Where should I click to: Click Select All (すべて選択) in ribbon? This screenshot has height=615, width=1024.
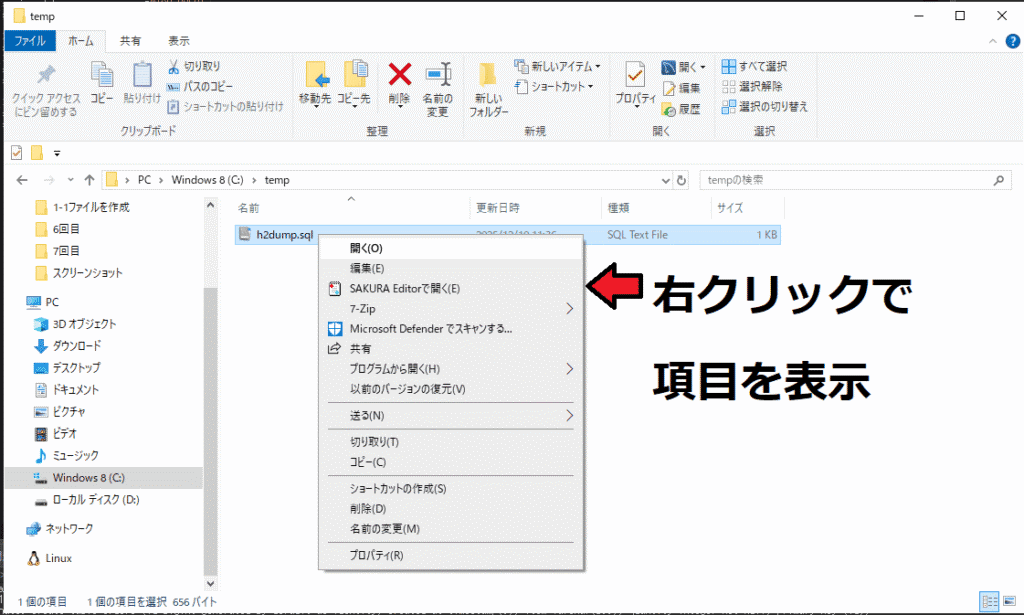click(755, 66)
